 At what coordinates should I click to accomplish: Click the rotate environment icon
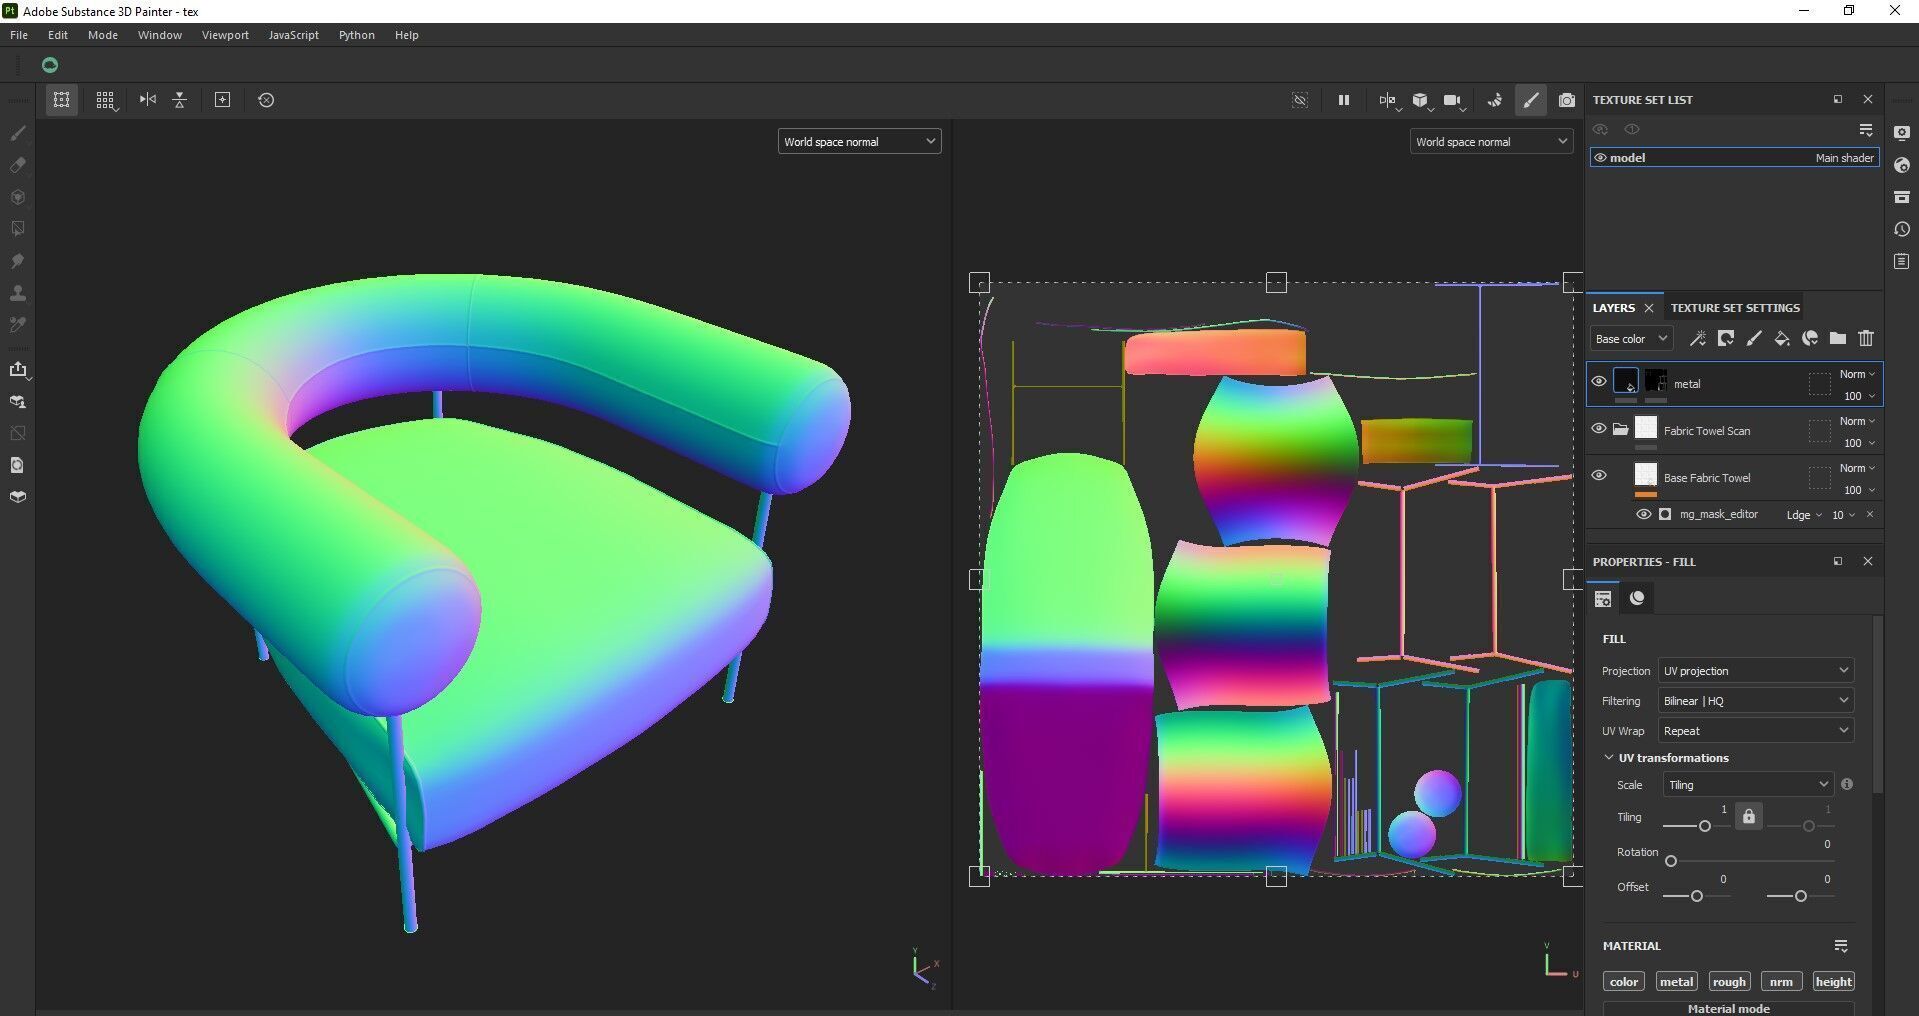click(x=1495, y=100)
